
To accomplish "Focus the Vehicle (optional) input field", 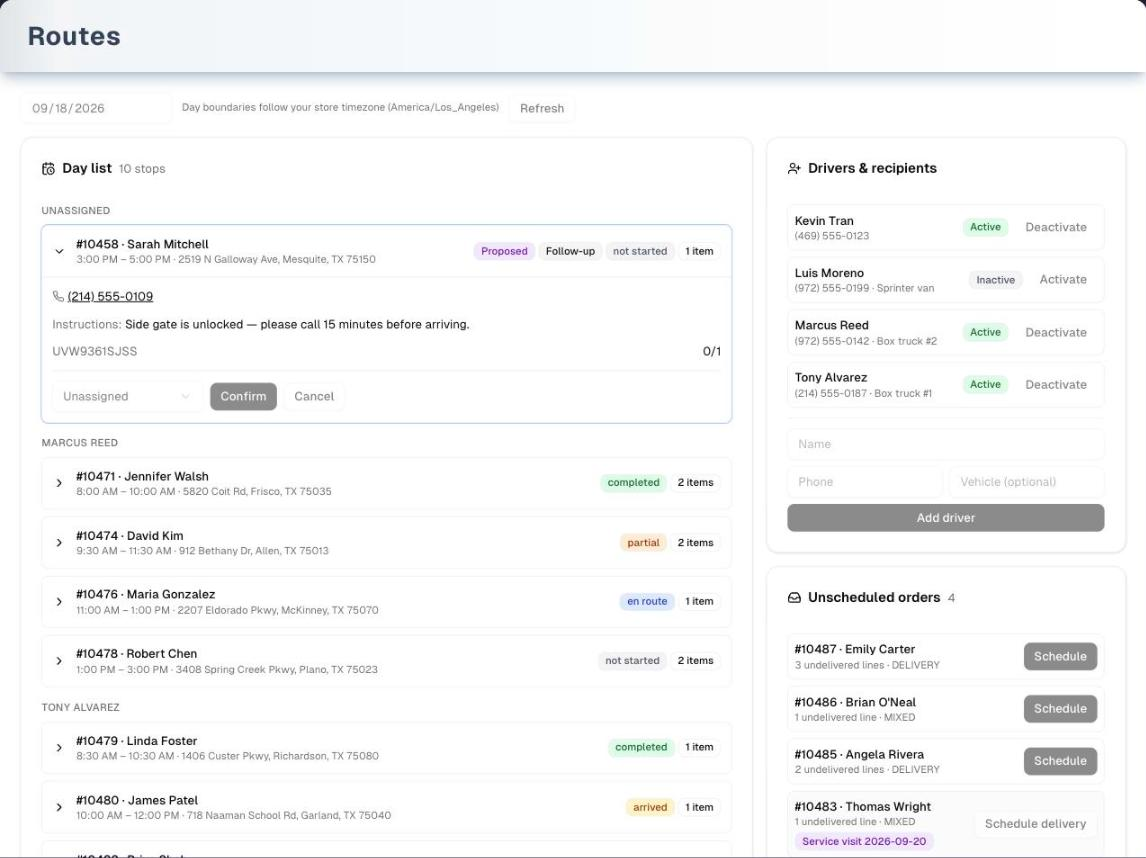I will click(x=1027, y=482).
